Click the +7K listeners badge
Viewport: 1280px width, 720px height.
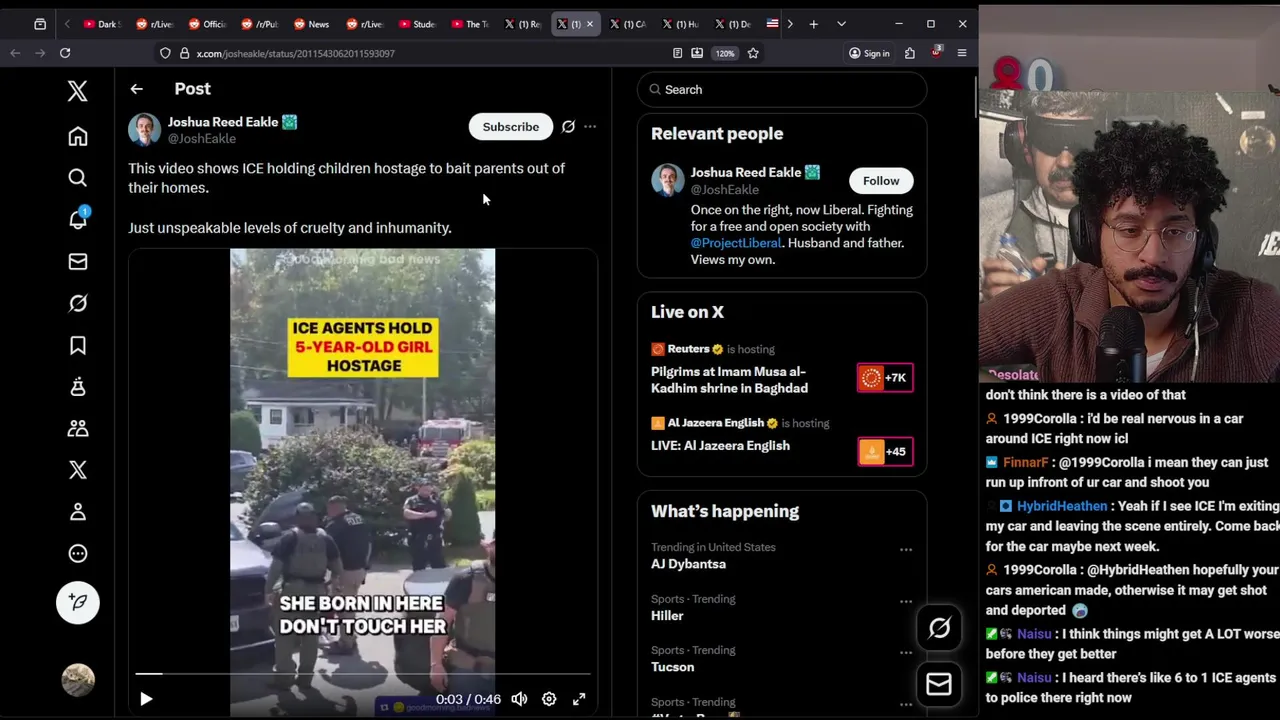click(x=885, y=378)
